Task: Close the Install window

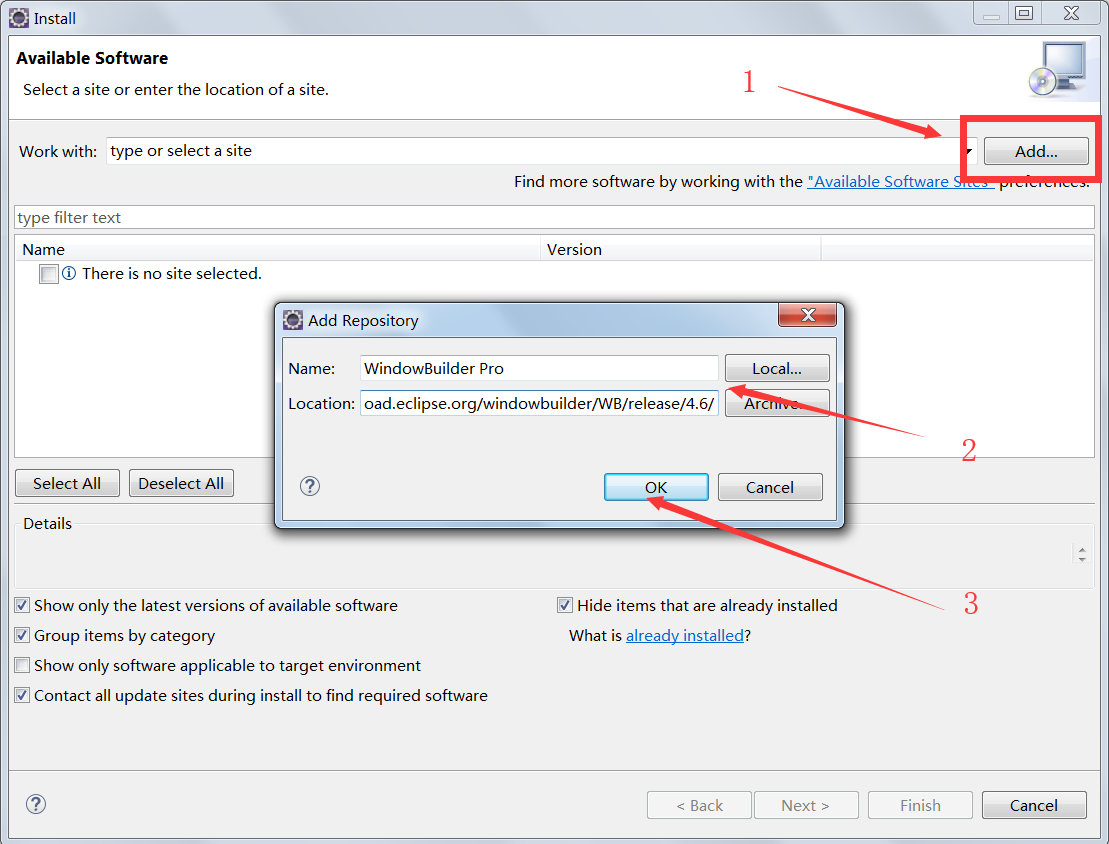Action: click(x=1072, y=13)
